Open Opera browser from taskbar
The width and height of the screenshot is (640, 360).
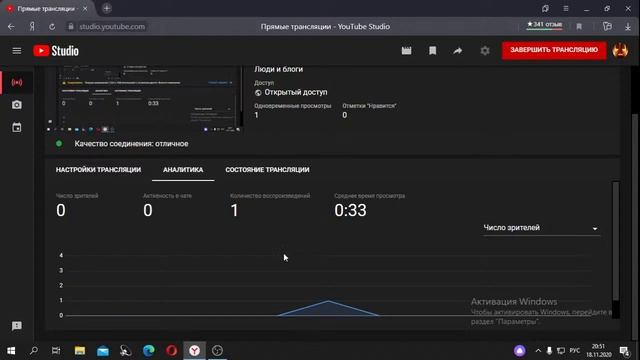(x=171, y=350)
